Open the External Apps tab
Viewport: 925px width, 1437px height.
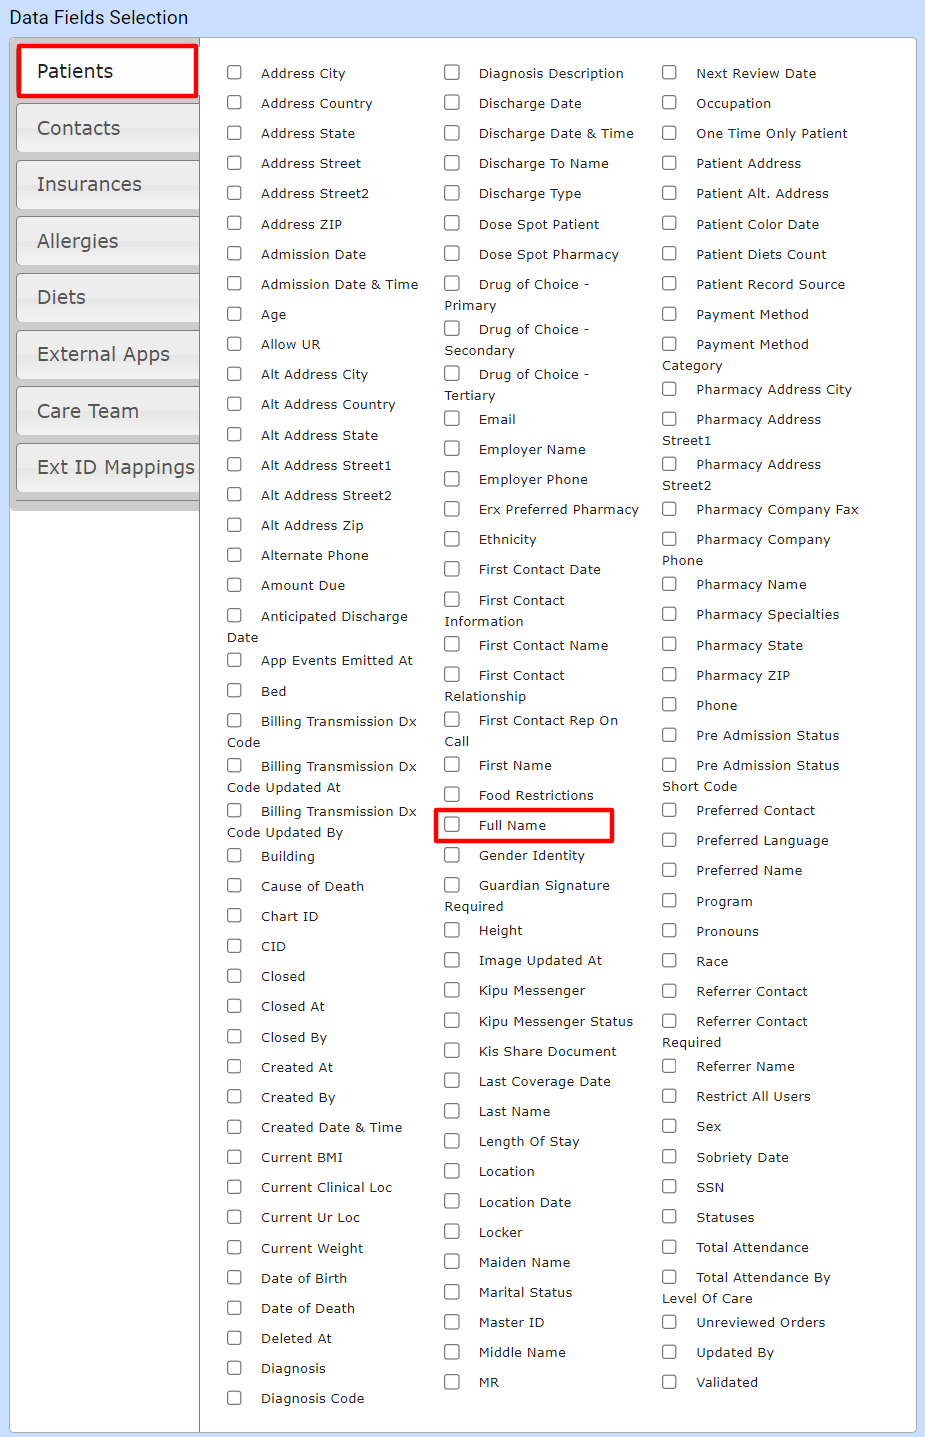point(107,354)
